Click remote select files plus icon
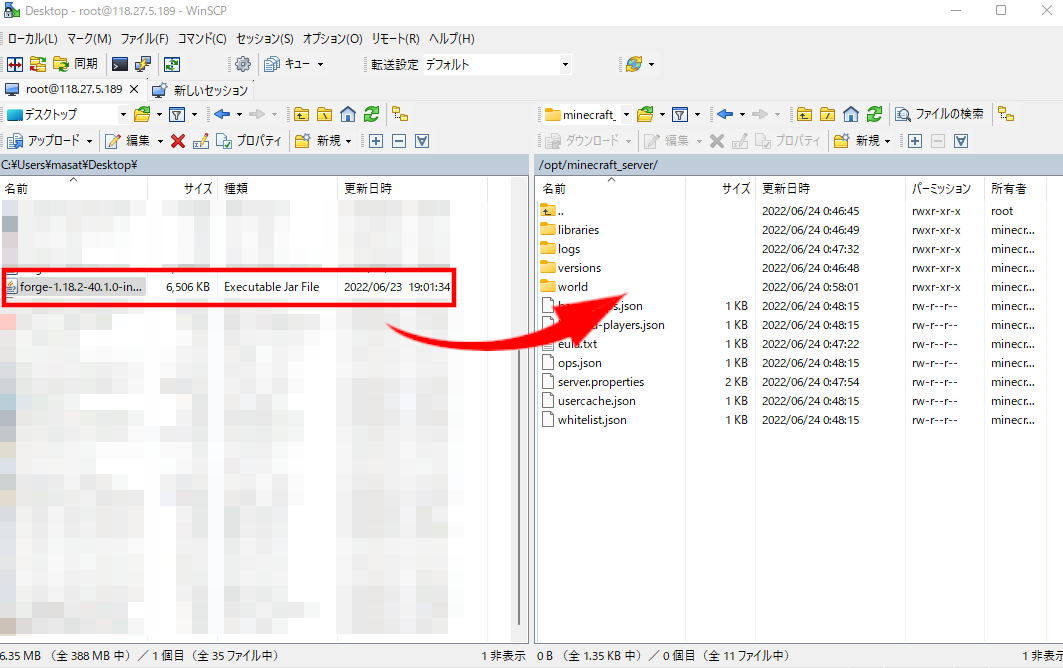This screenshot has width=1063, height=668. click(x=915, y=140)
